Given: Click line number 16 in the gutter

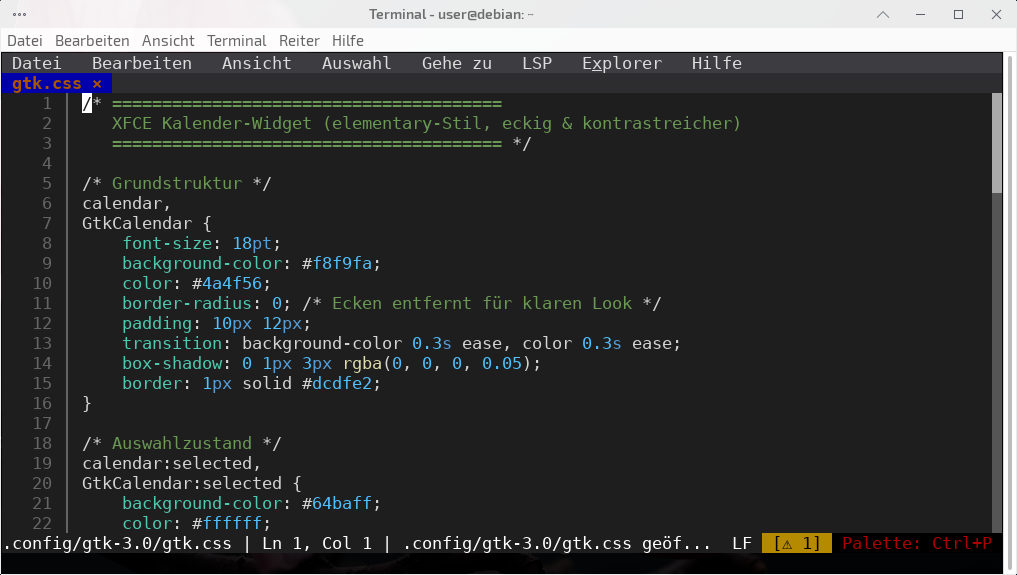Looking at the screenshot, I should tap(42, 403).
